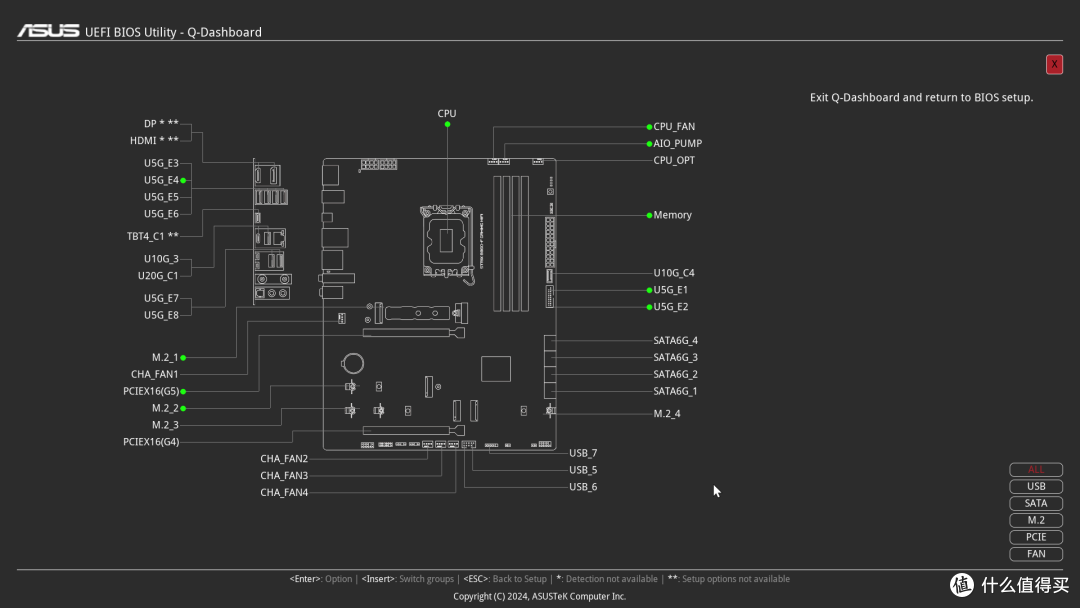Select the M.2_1 slot label

coord(165,357)
